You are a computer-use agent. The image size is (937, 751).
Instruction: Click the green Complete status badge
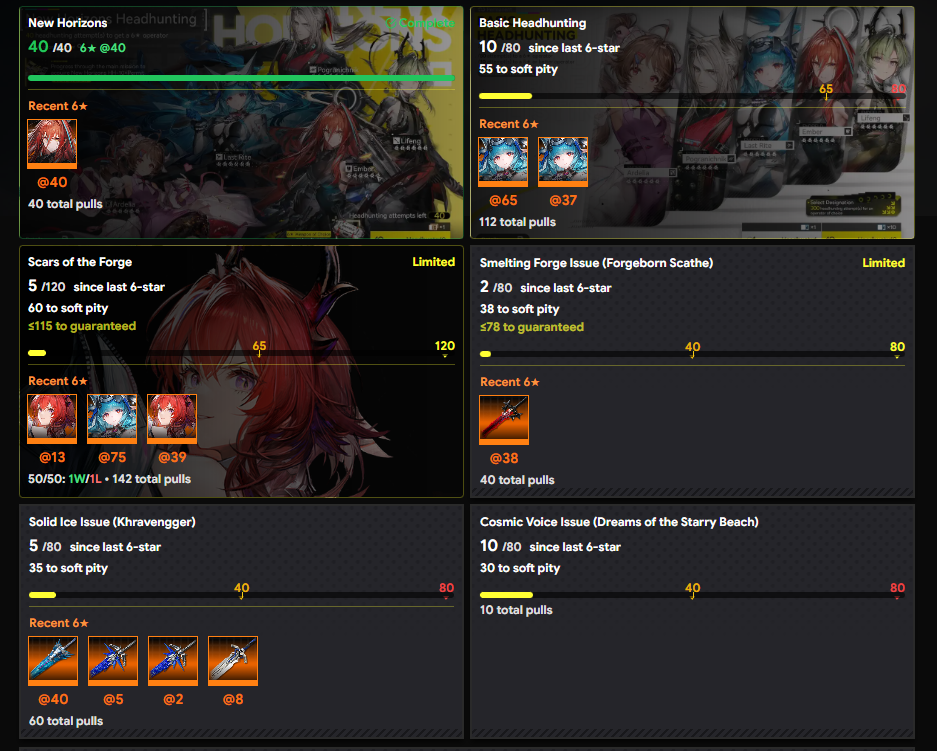pos(420,23)
